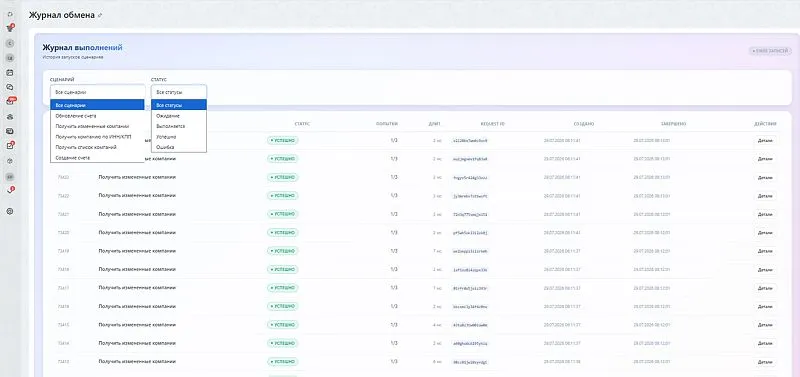Open Детали for row 73415
800x377 pixels.
click(x=765, y=325)
